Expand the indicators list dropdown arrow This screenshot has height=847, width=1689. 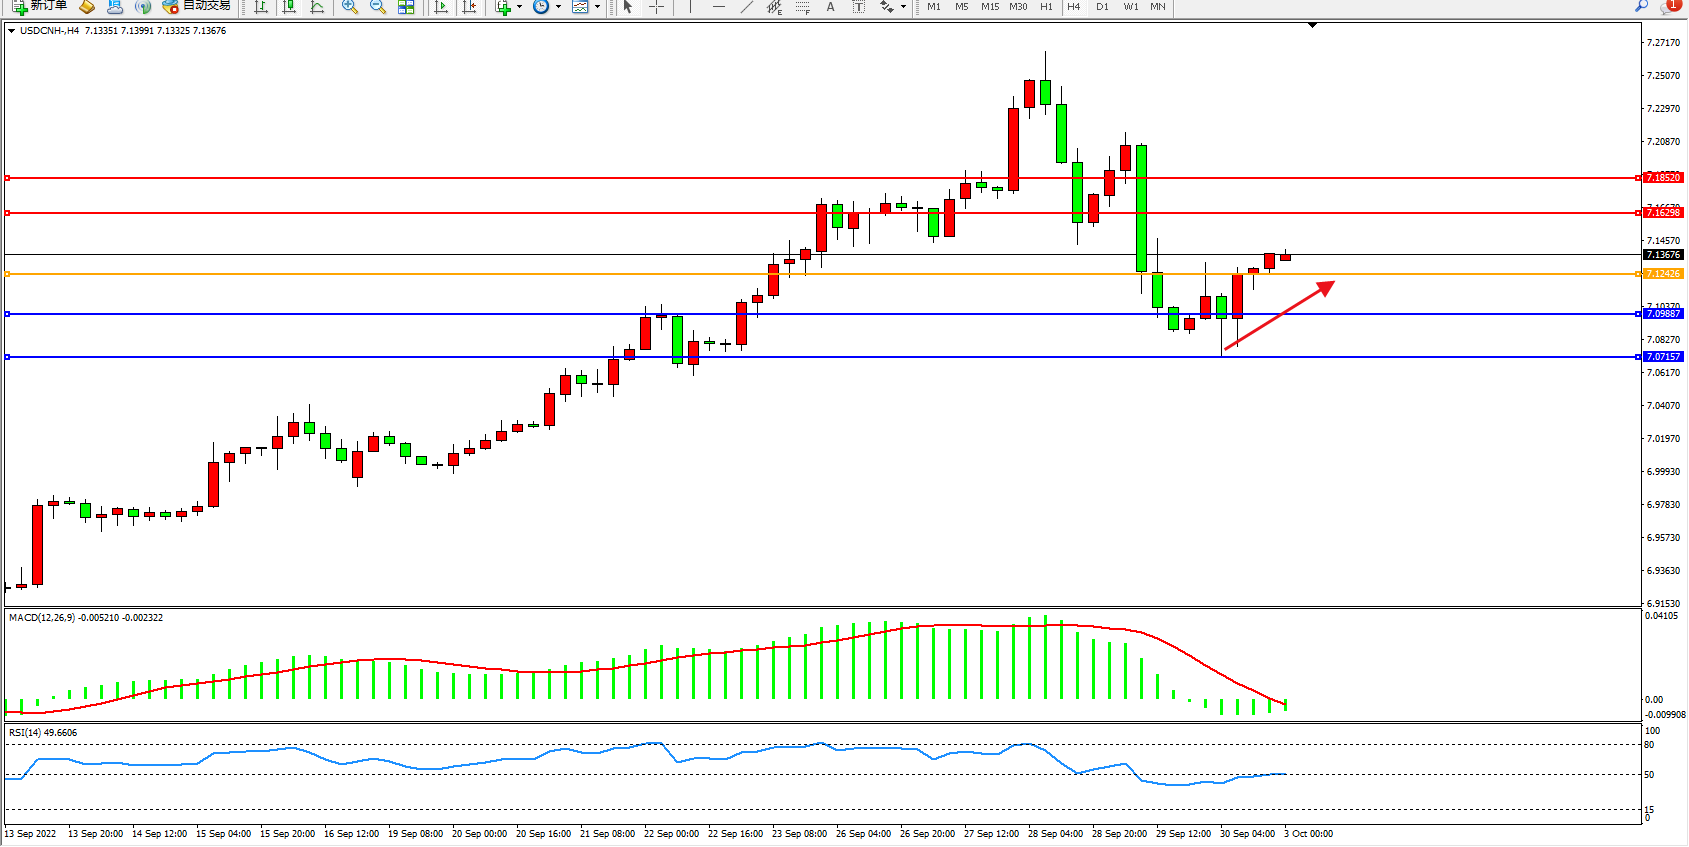click(x=519, y=7)
